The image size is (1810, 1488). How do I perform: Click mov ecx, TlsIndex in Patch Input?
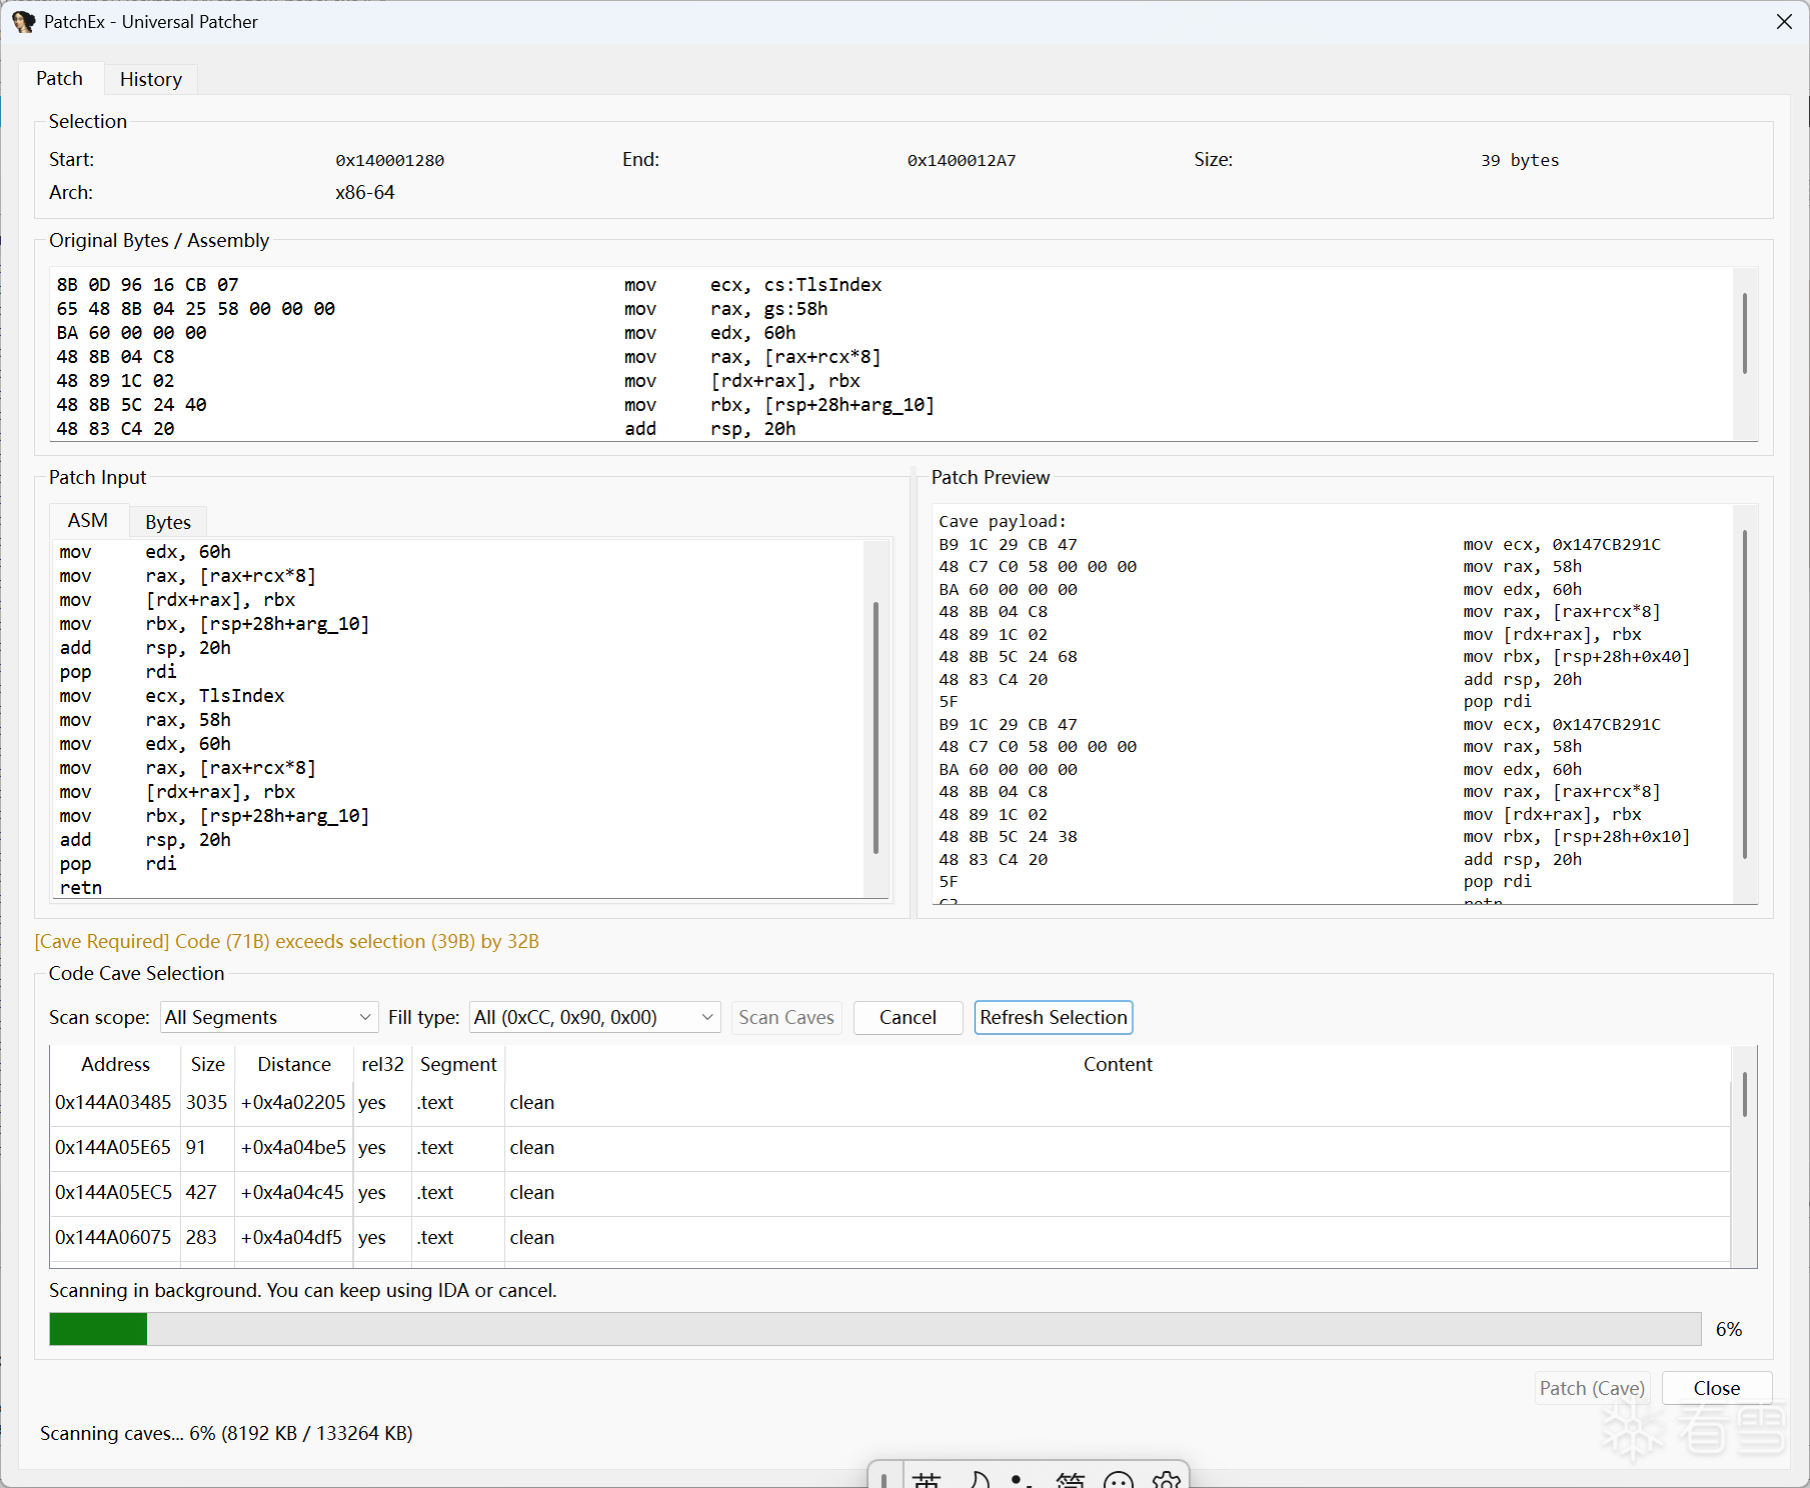tap(172, 696)
